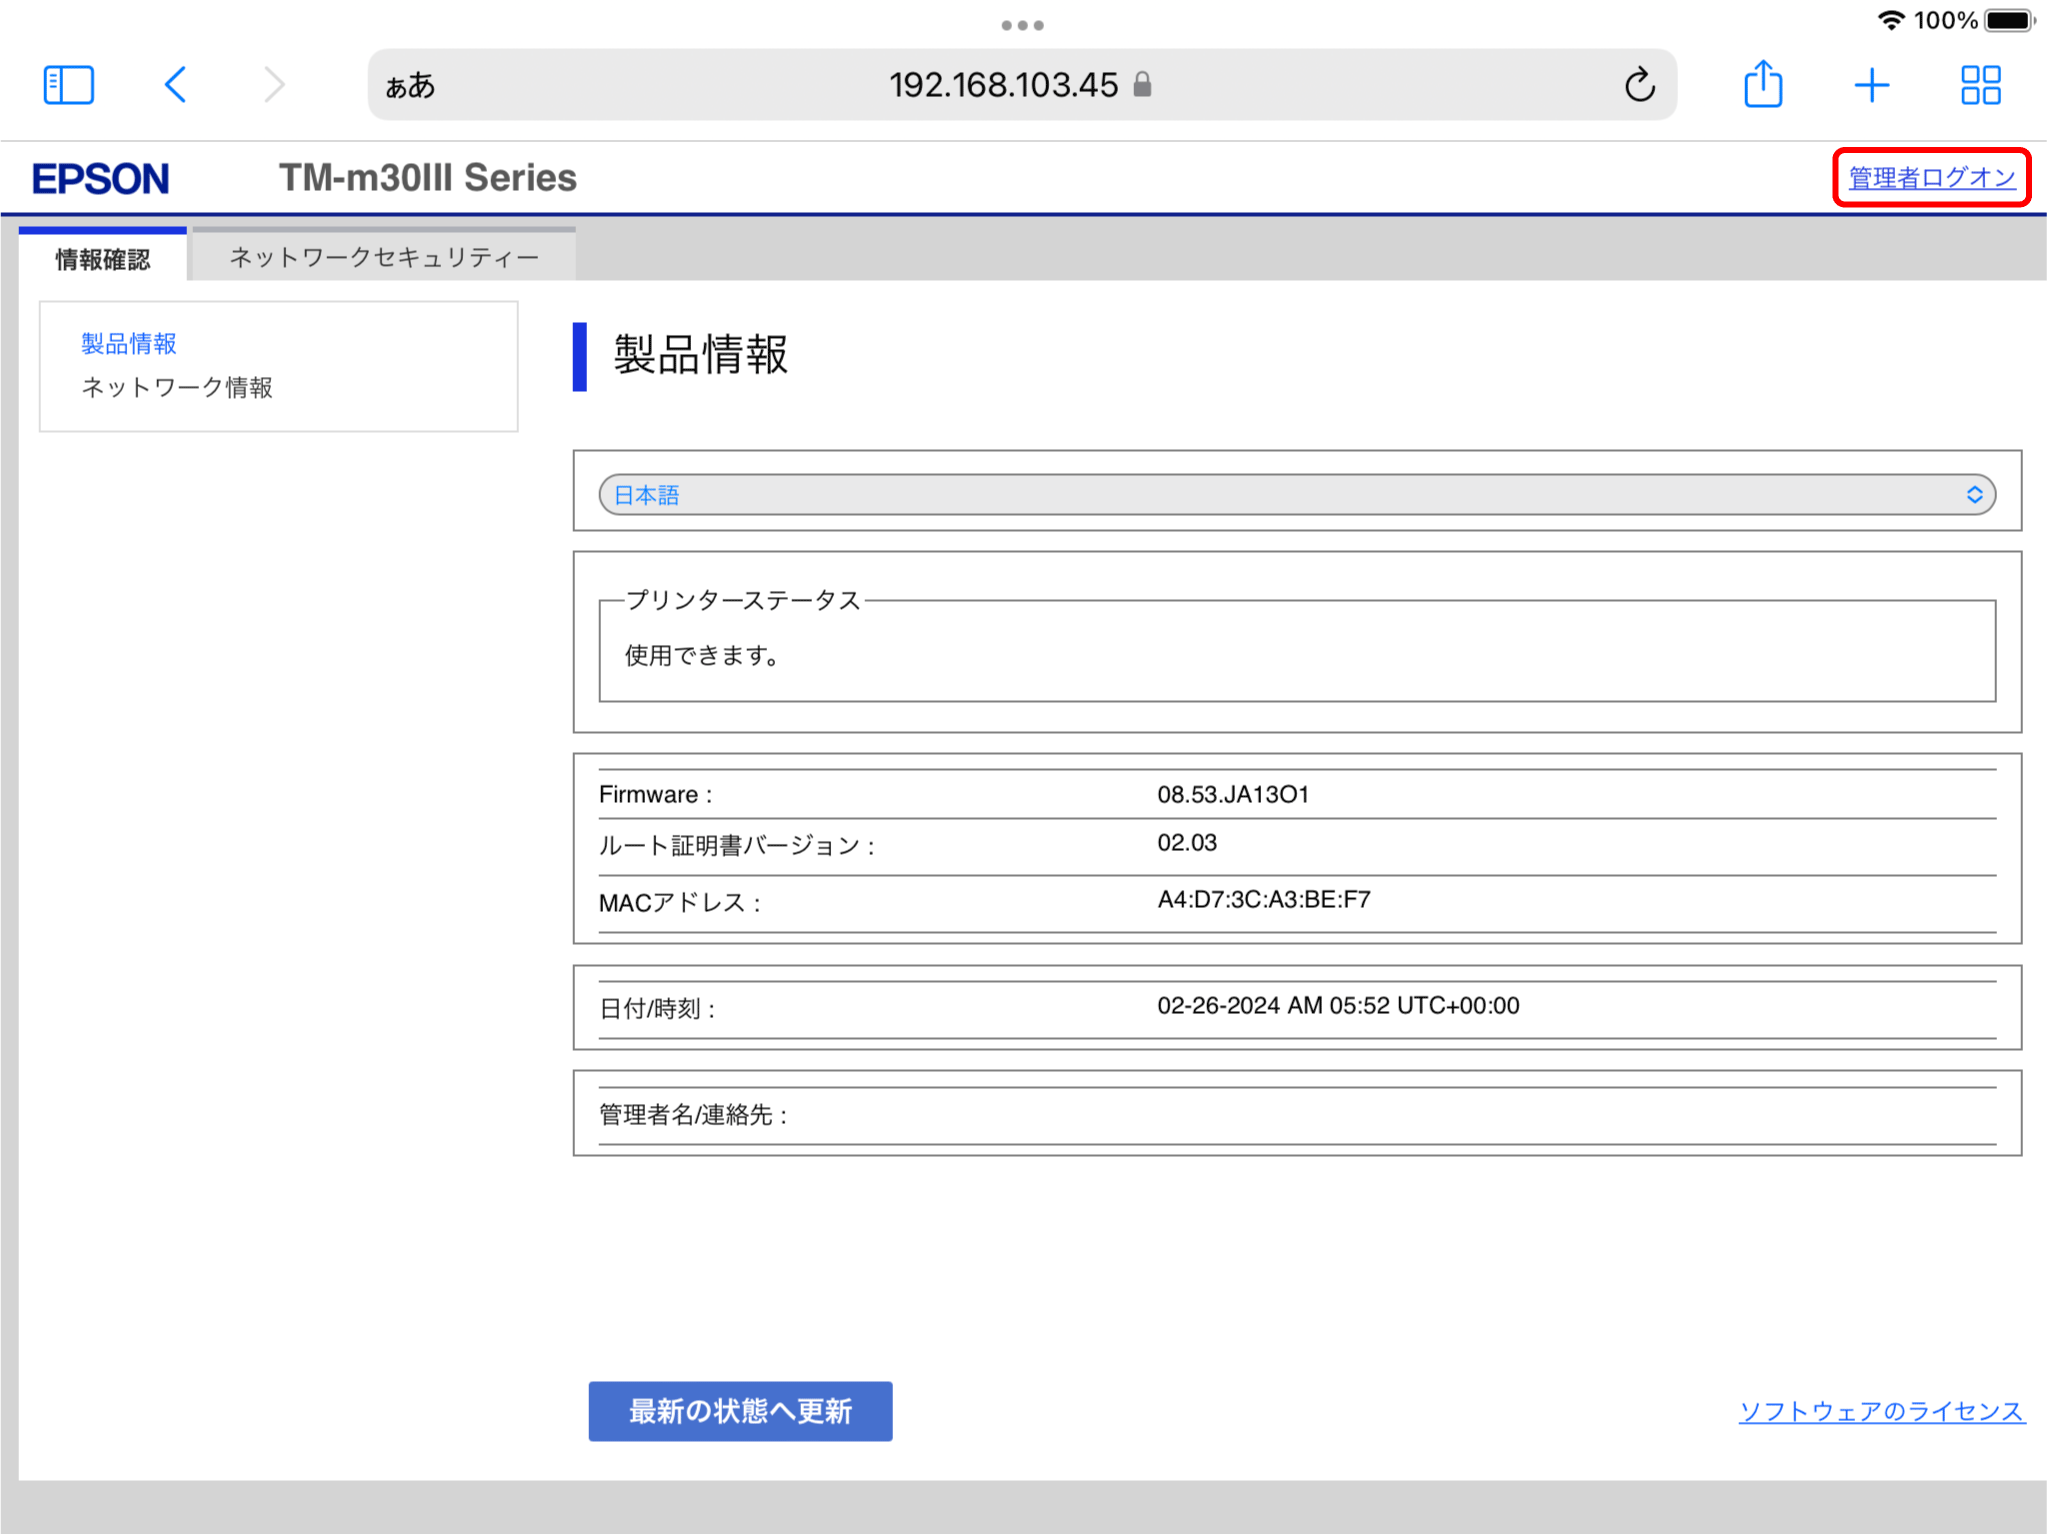This screenshot has width=2048, height=1534.
Task: Click the MACアドレス label
Action: pyautogui.click(x=680, y=903)
